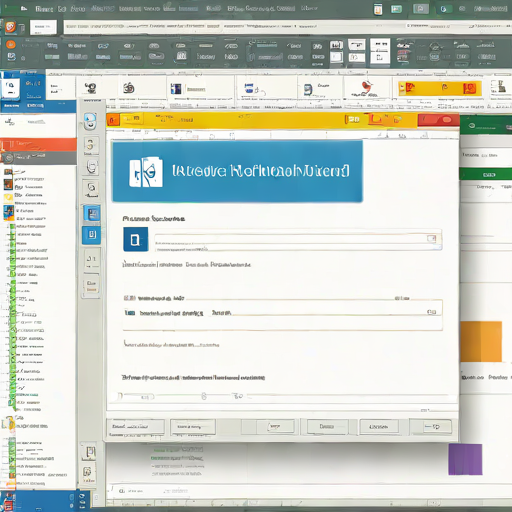
Task: Click the orange round icon under the title bar
Action: [11, 27]
